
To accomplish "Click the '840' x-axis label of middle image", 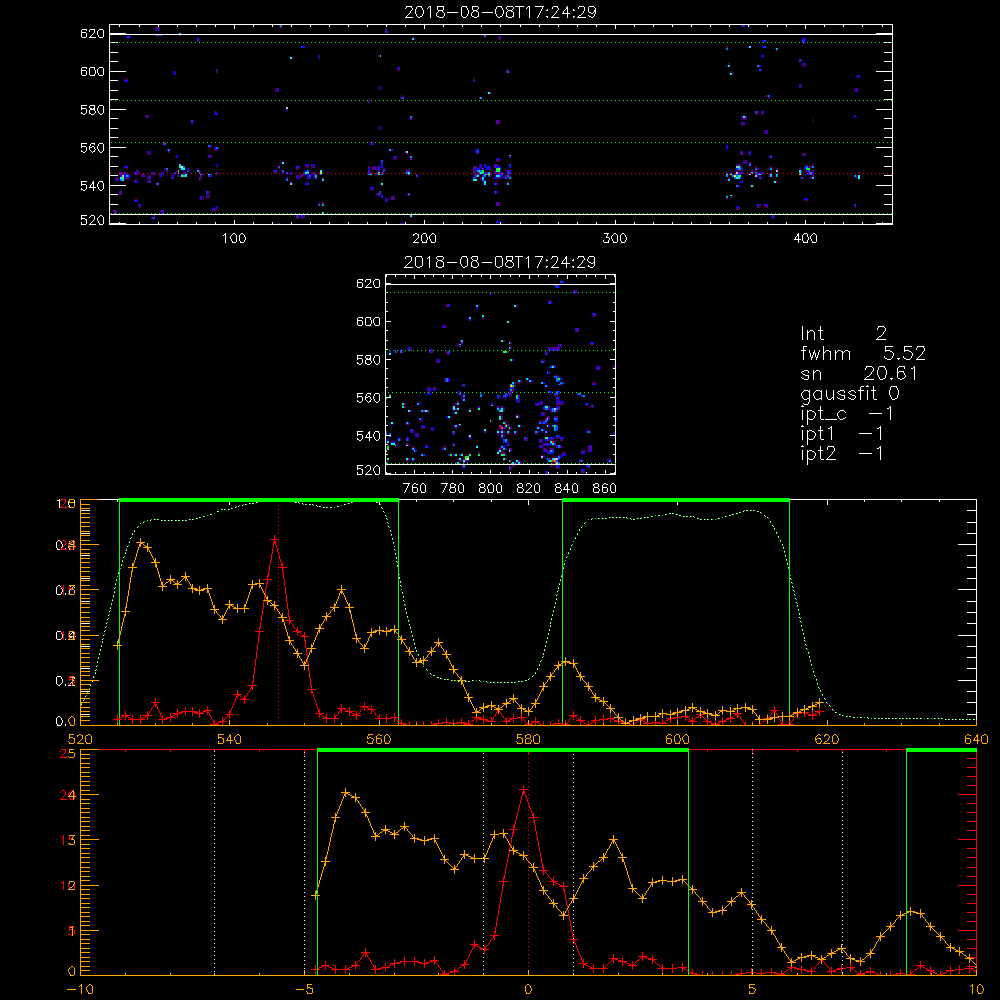I will pyautogui.click(x=566, y=489).
